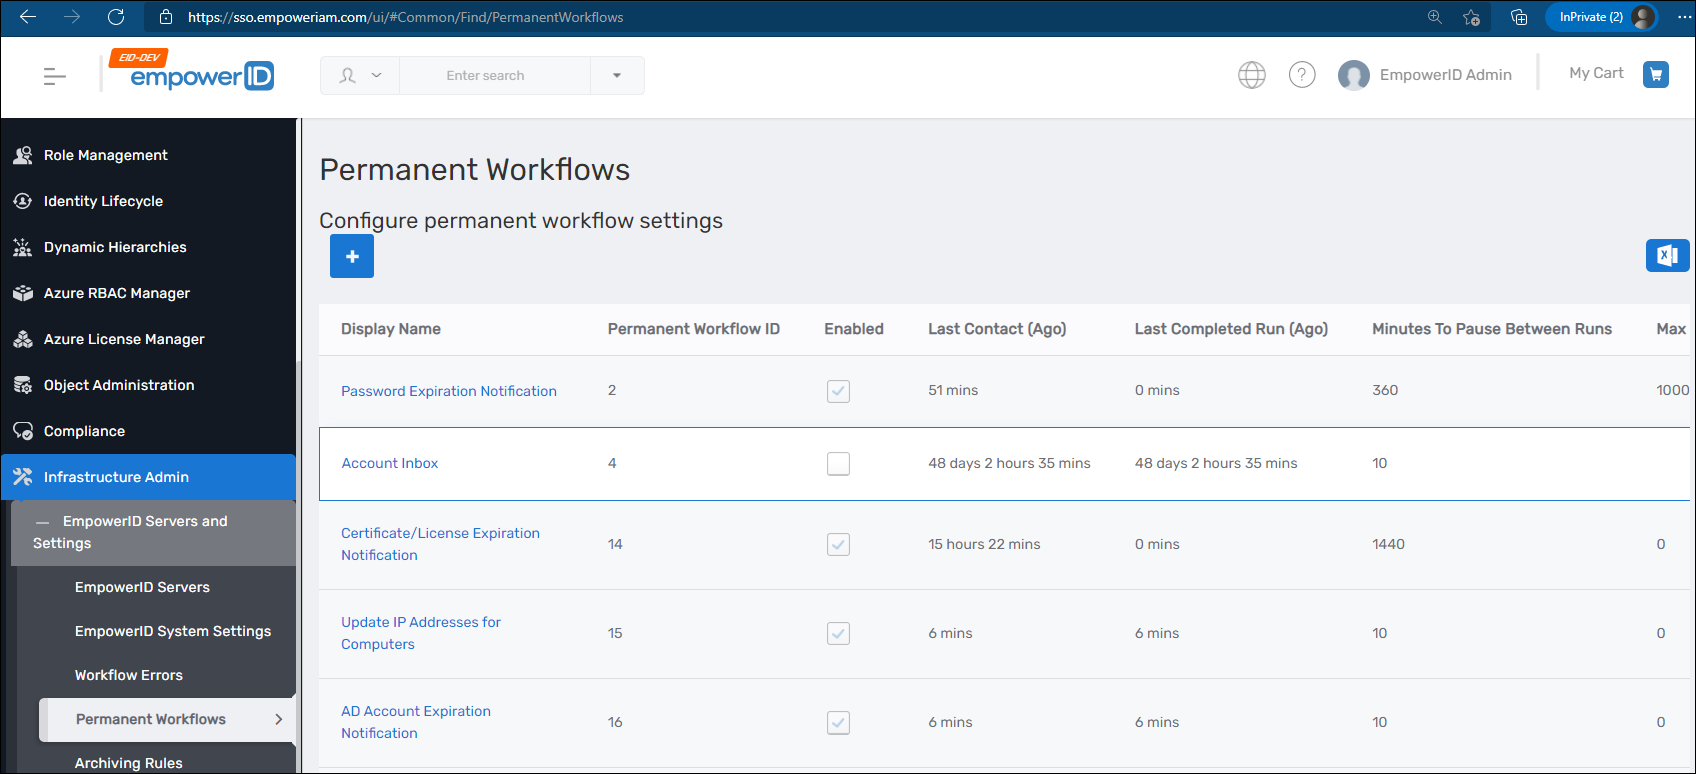Click the browser forward arrow
The height and width of the screenshot is (774, 1696).
click(72, 17)
